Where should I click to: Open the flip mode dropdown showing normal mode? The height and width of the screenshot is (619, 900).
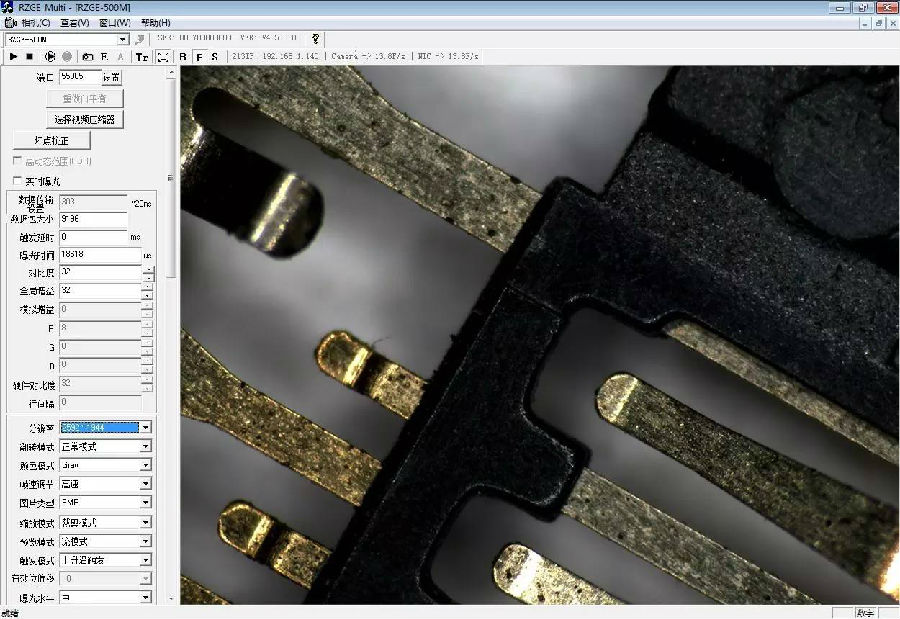[x=146, y=446]
